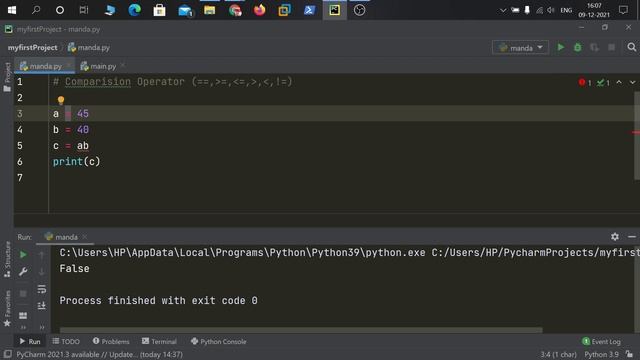Screen dimensions: 640x360
Task: Toggle soft-wrap in the Run console
Action: (42, 289)
